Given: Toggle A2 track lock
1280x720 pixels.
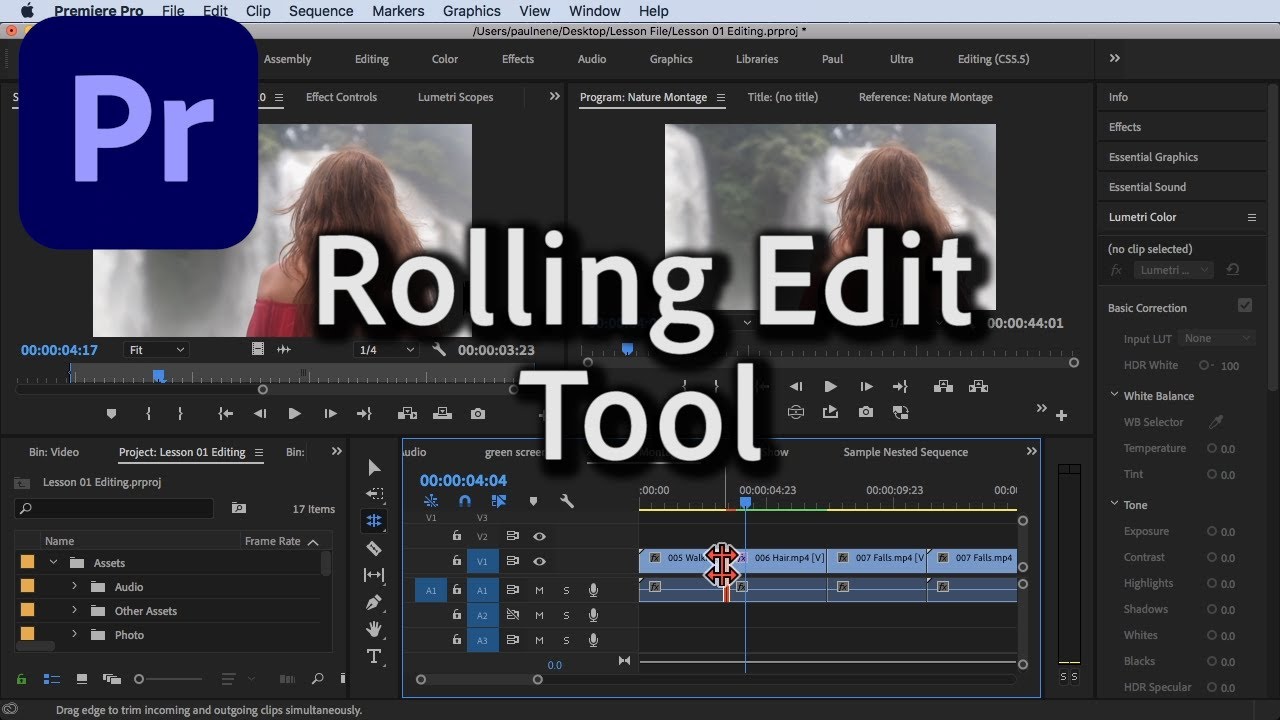Looking at the screenshot, I should 457,615.
